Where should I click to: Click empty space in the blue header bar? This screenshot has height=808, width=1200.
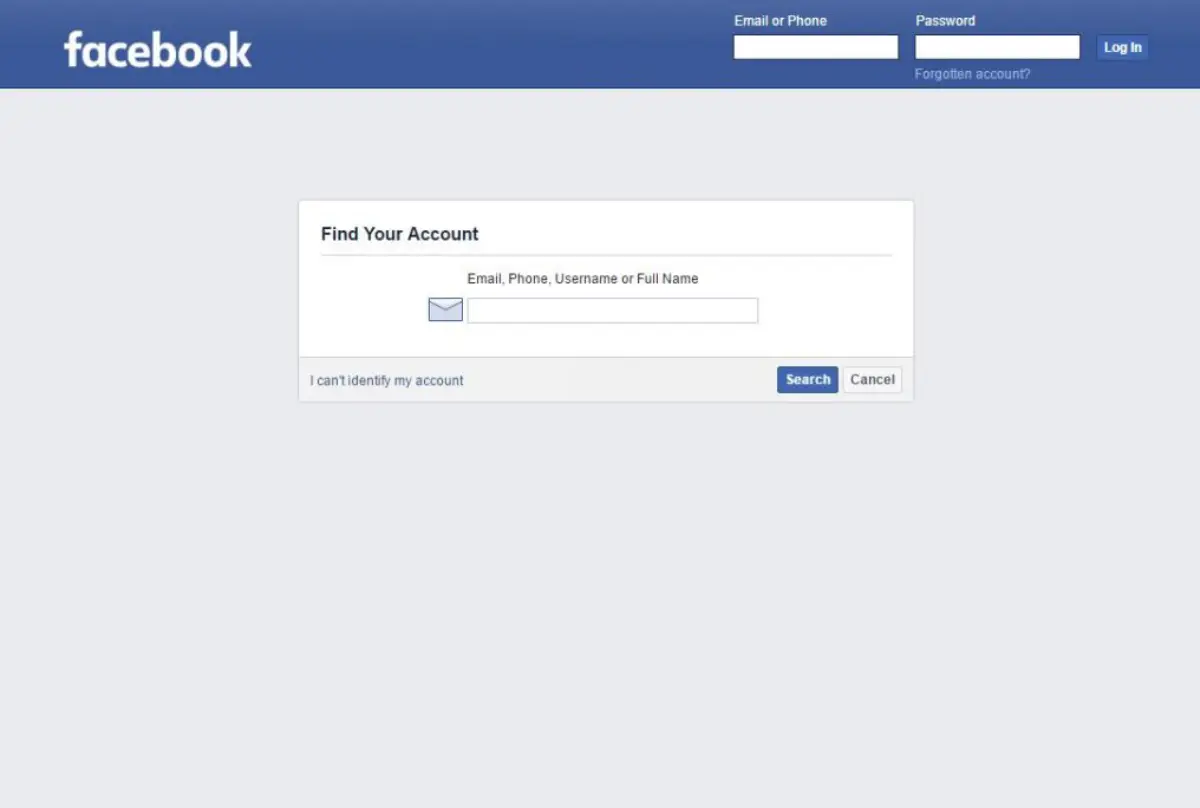[x=480, y=45]
